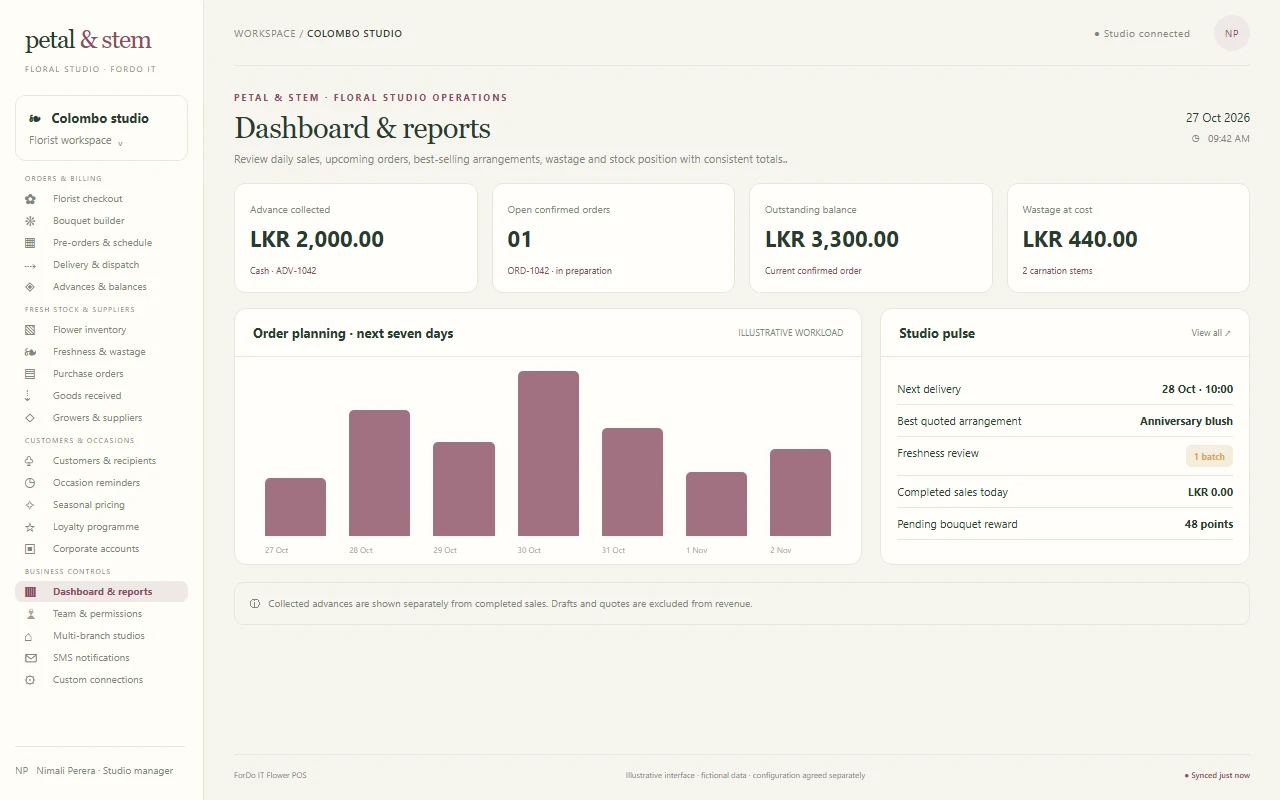Viewport: 1280px width, 800px height.
Task: Click the Advances & balances diamond icon
Action: click(30, 287)
